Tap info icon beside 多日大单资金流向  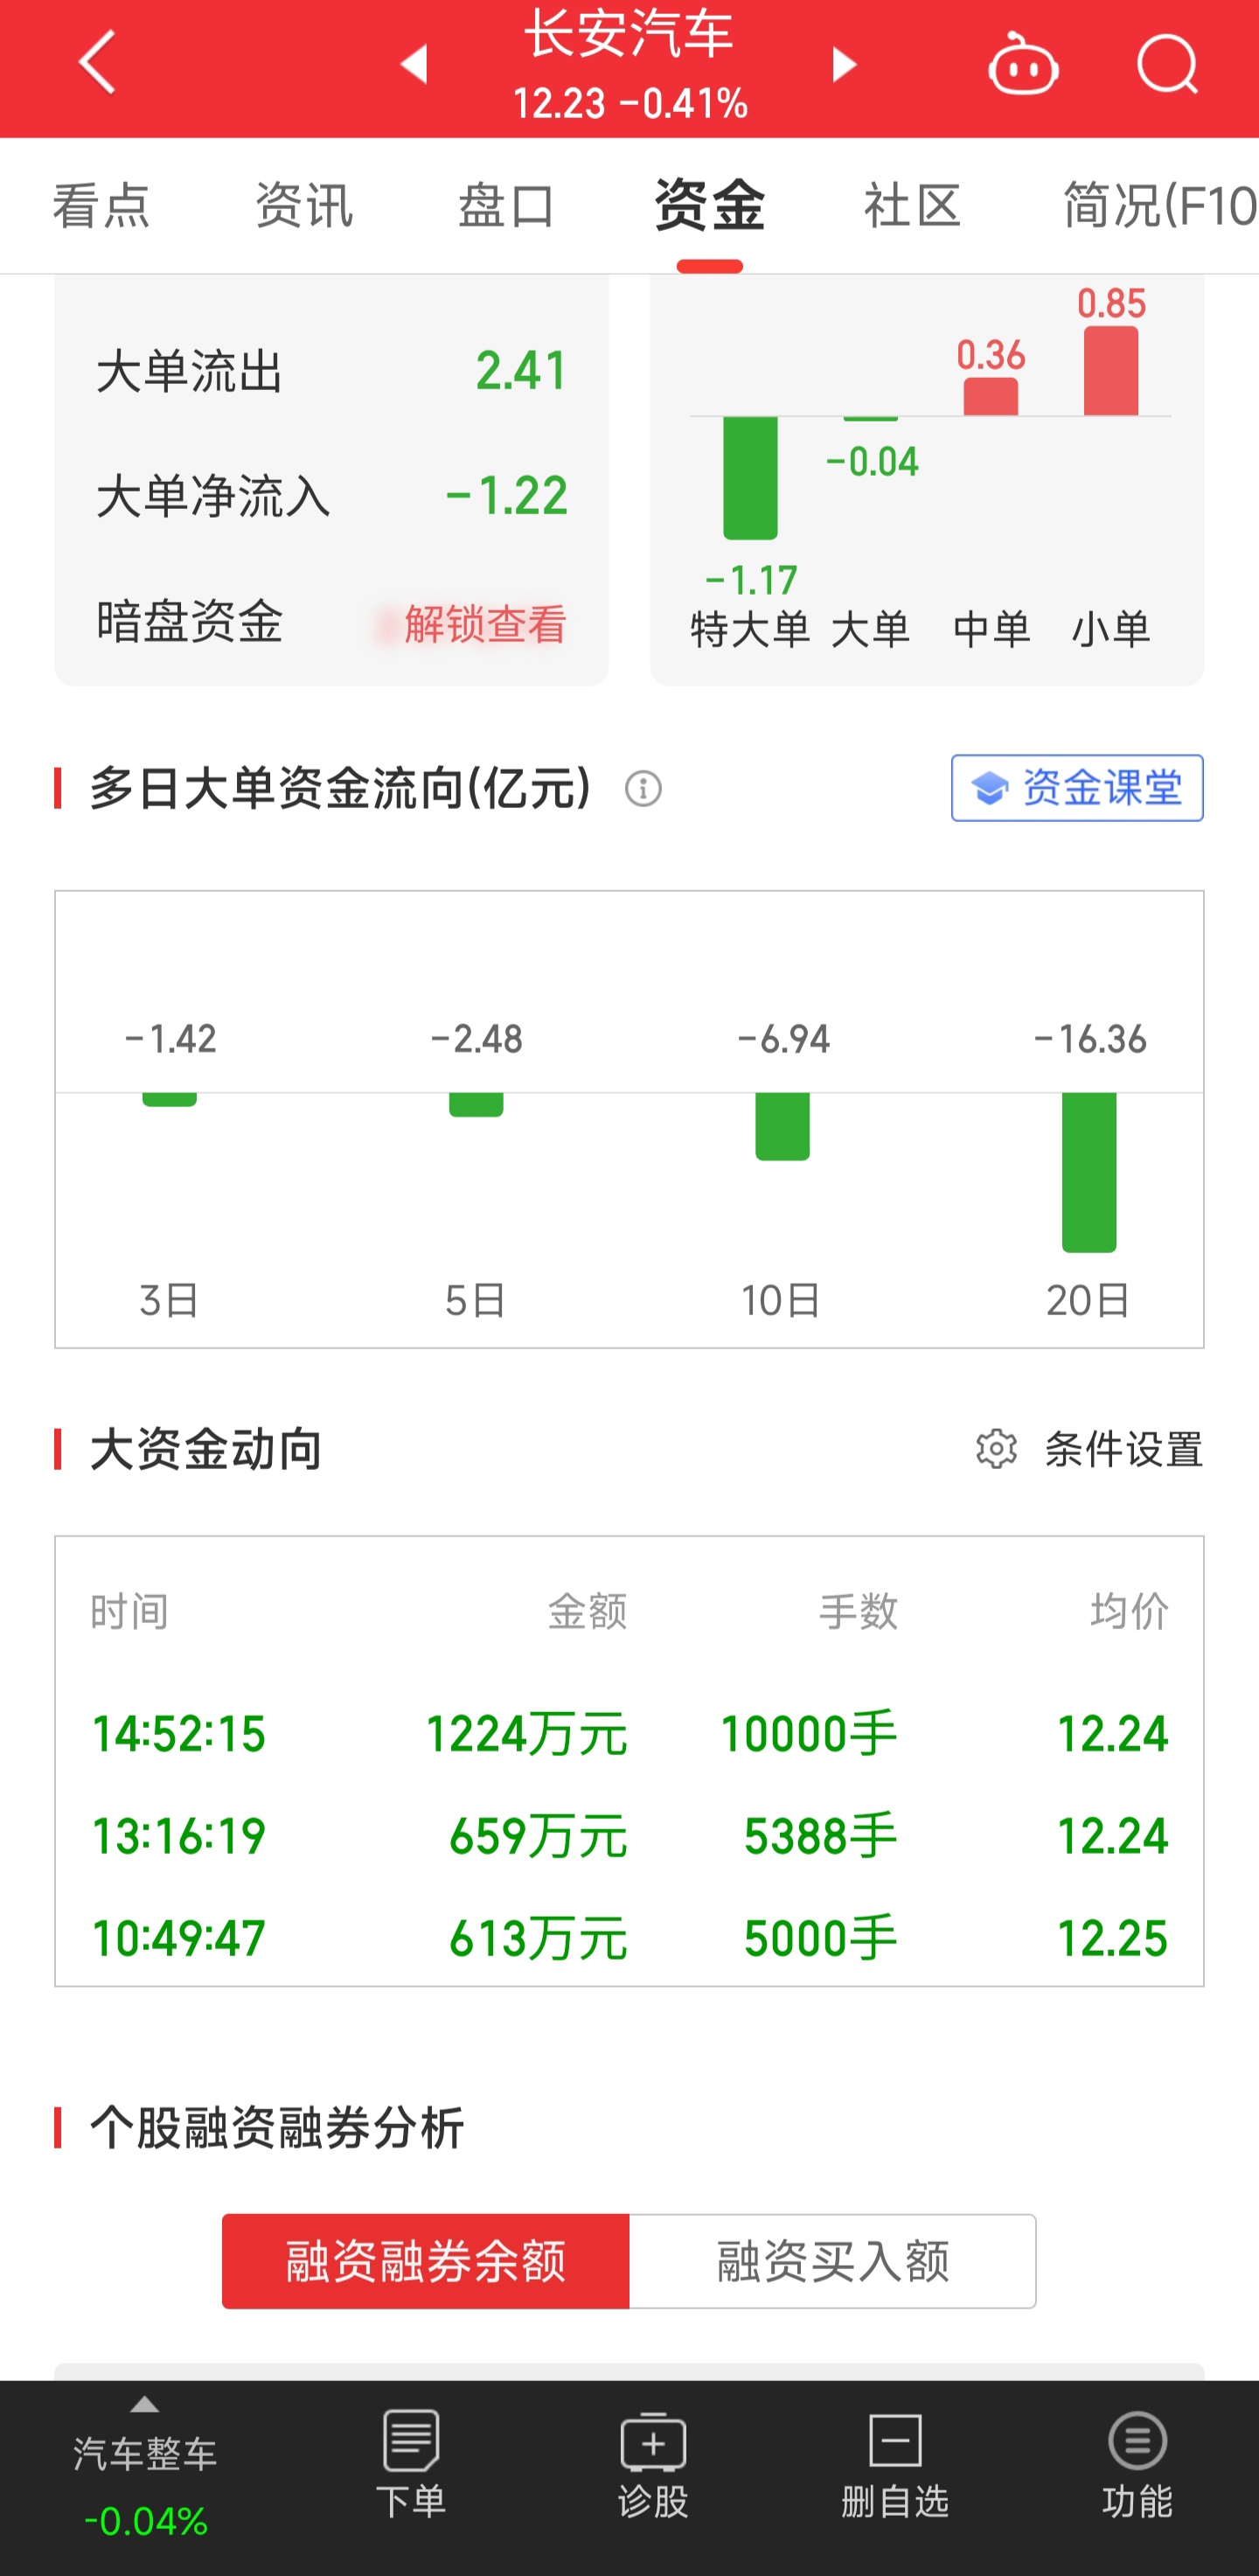click(643, 789)
